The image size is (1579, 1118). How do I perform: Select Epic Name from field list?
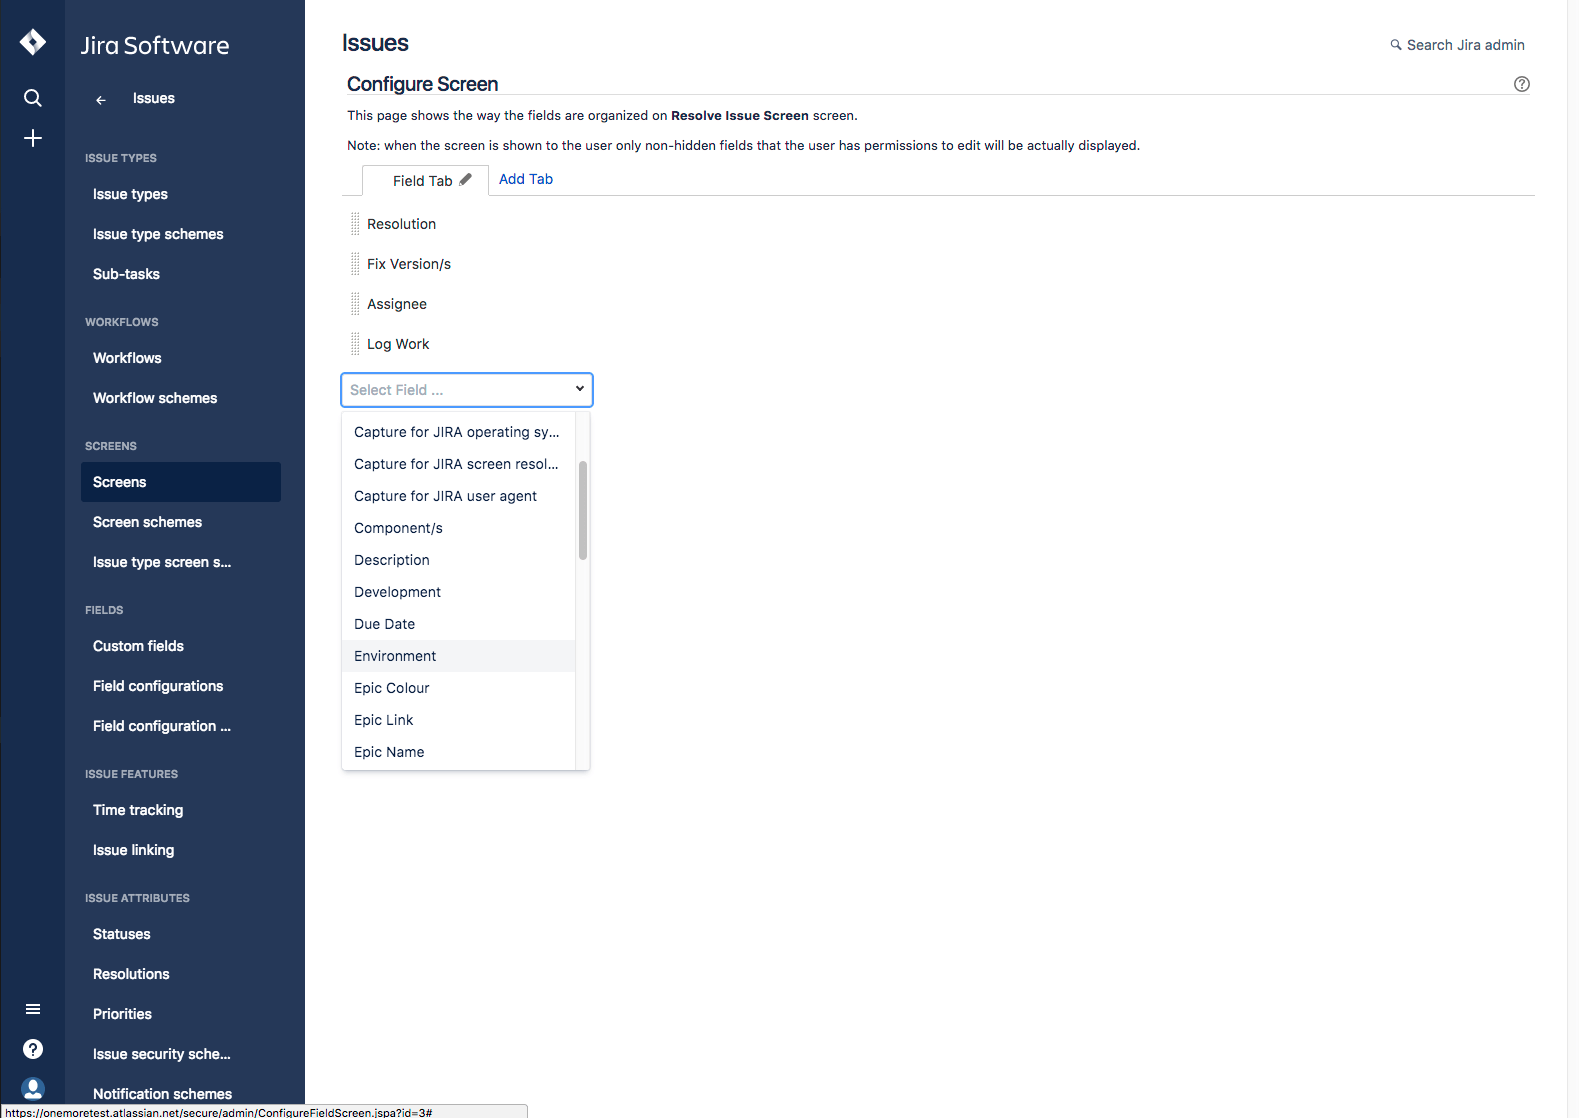(x=458, y=752)
